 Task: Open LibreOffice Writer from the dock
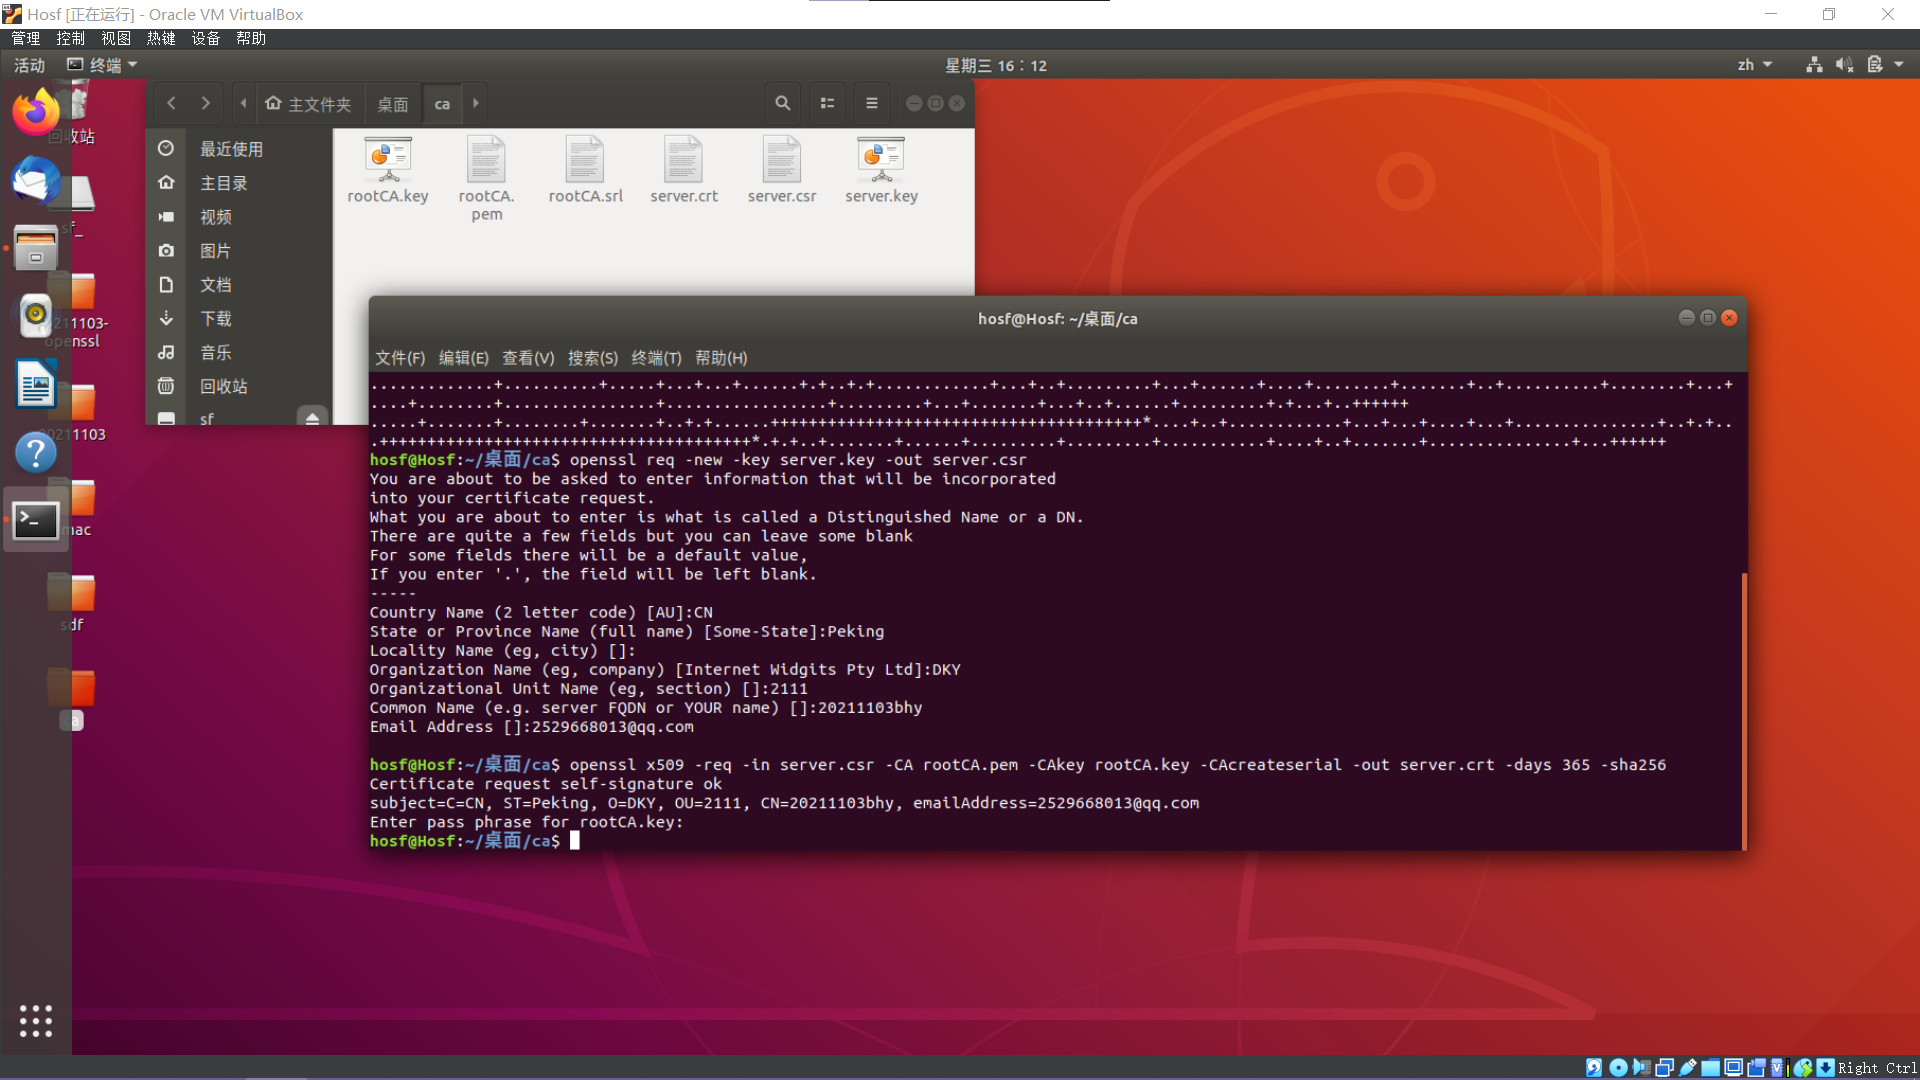(x=36, y=384)
